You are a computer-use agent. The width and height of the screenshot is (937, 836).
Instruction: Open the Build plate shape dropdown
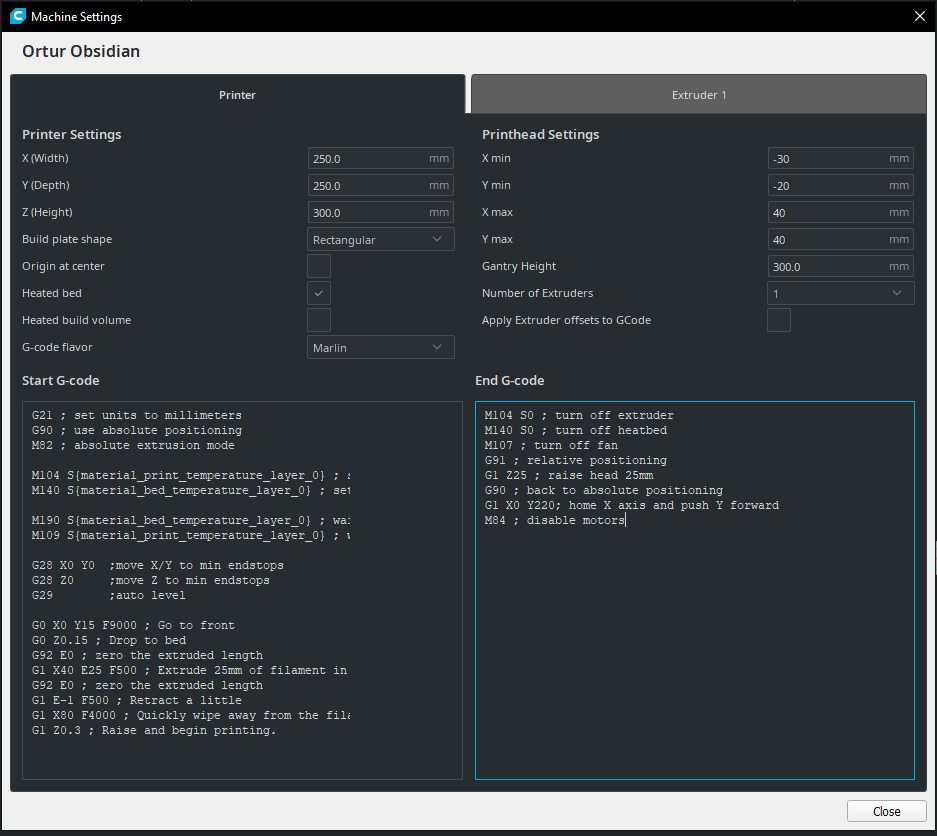[x=381, y=240]
